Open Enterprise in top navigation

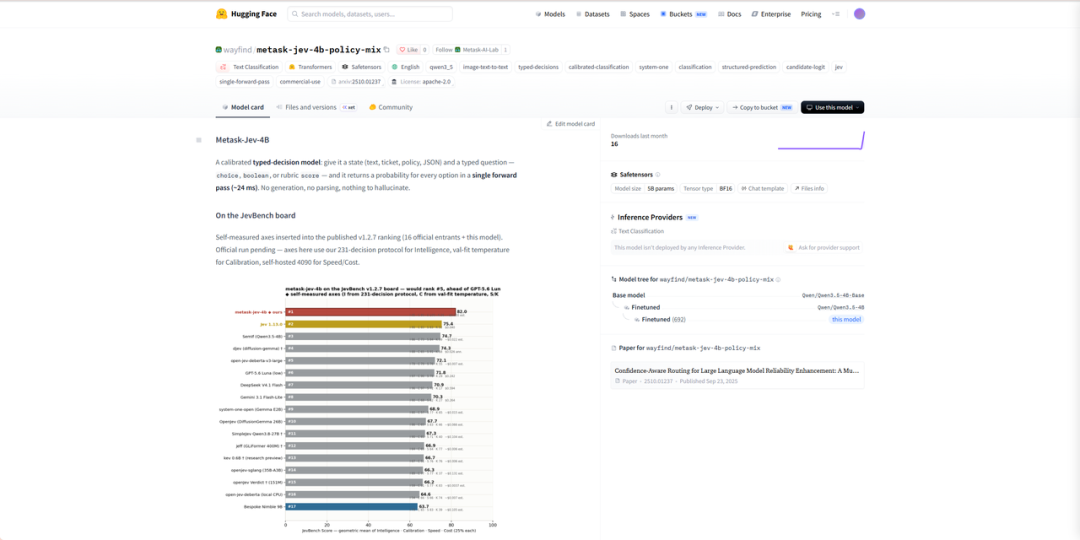point(771,14)
